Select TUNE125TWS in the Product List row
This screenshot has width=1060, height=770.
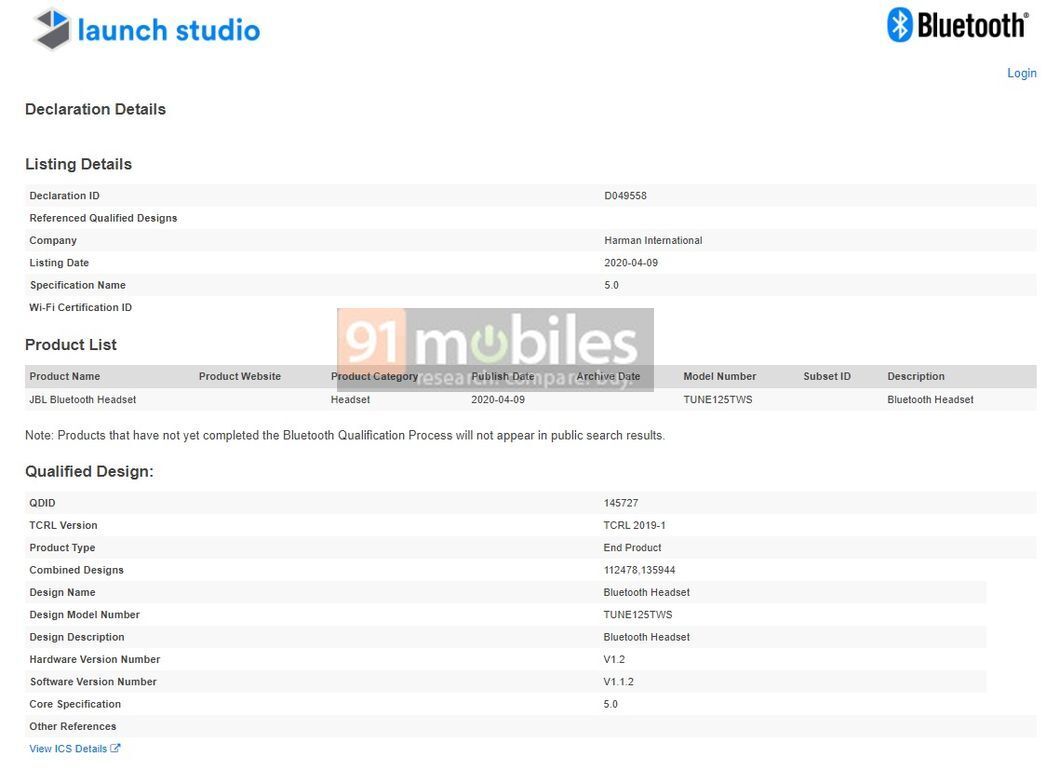point(717,400)
